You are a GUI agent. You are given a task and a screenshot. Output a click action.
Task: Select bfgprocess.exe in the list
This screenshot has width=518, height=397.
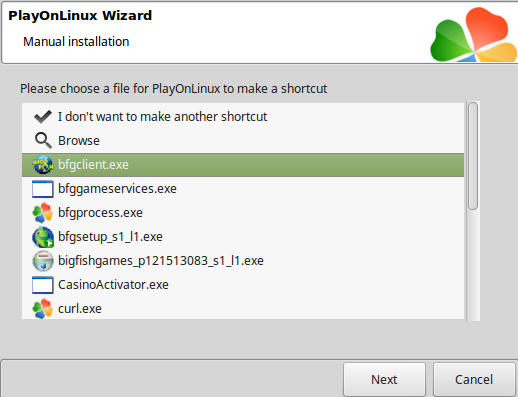(243, 213)
